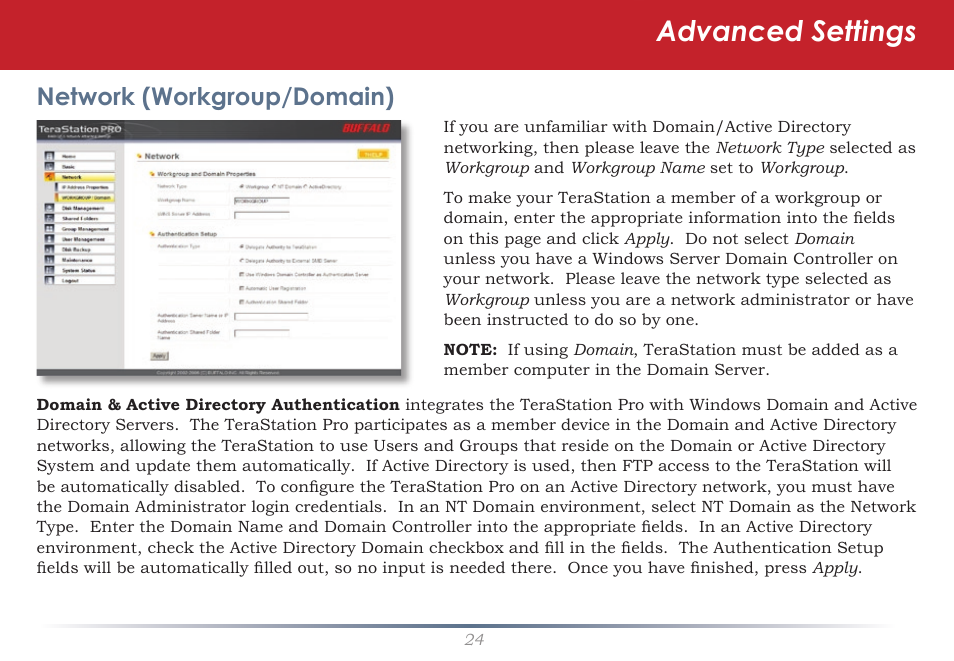Click the Disk Management sidebar icon
The width and height of the screenshot is (954, 661).
click(x=49, y=208)
